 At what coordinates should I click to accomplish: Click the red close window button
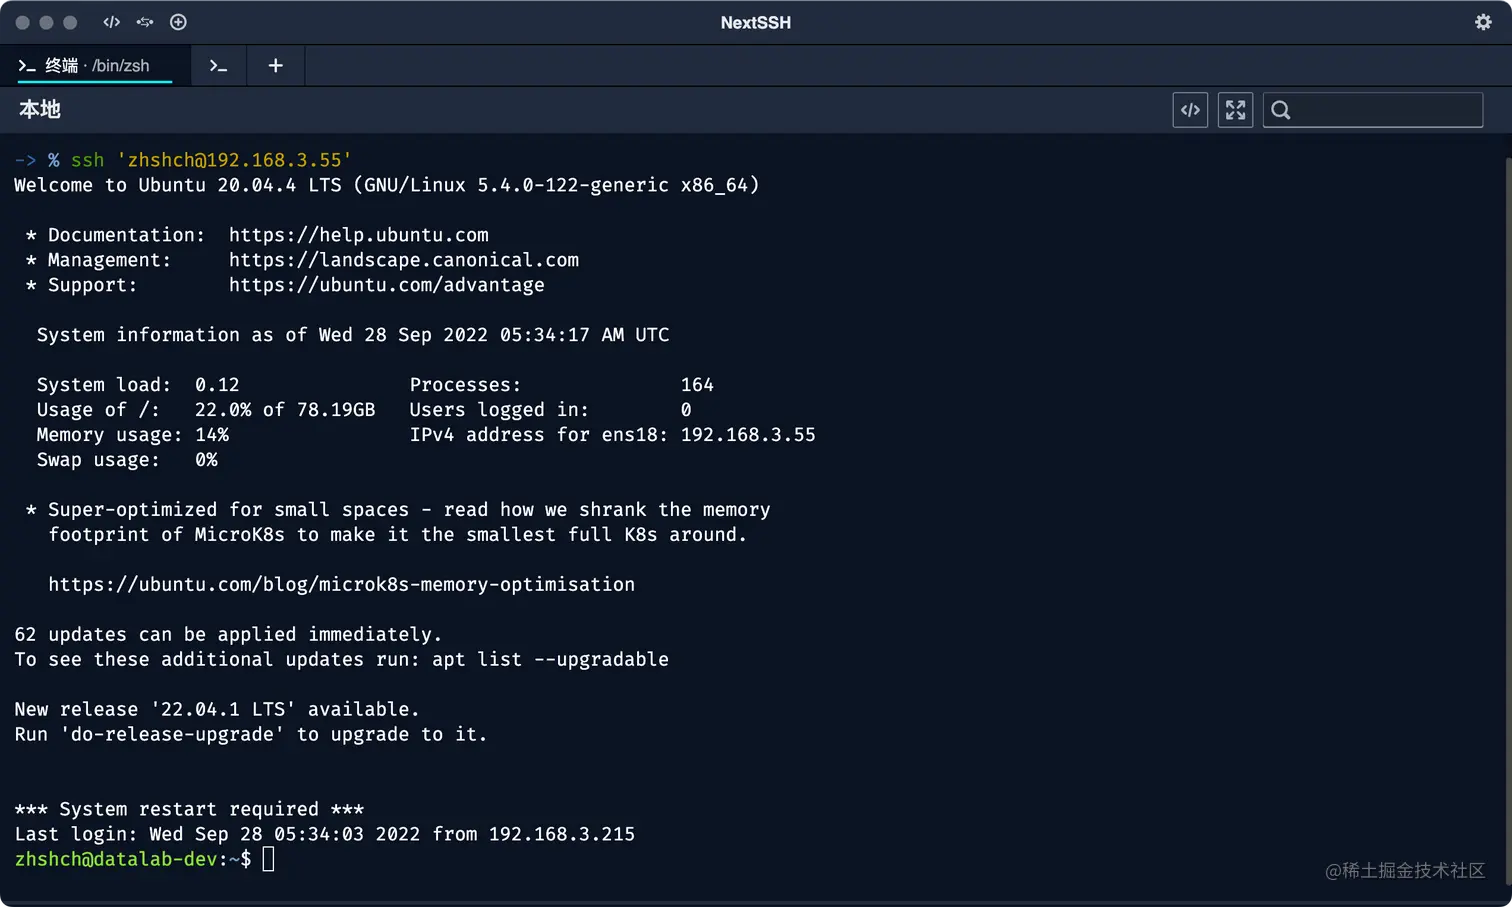(x=22, y=22)
